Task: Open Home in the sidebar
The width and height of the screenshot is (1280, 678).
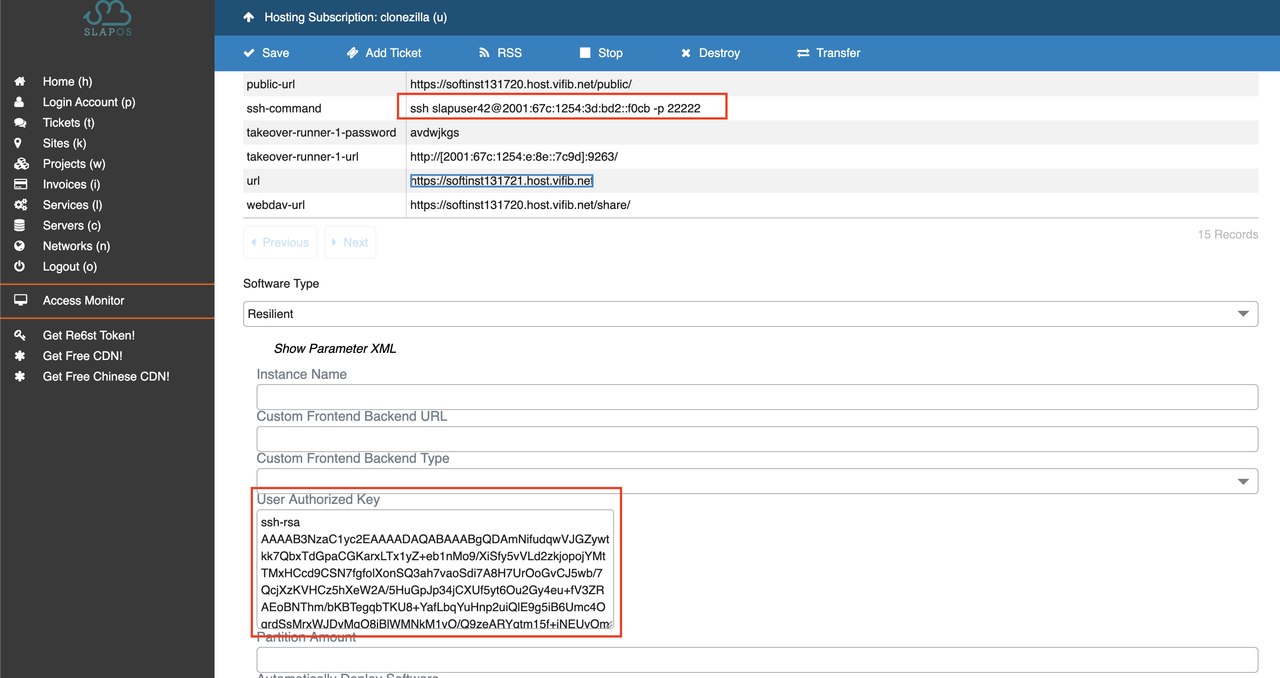Action: 67,81
